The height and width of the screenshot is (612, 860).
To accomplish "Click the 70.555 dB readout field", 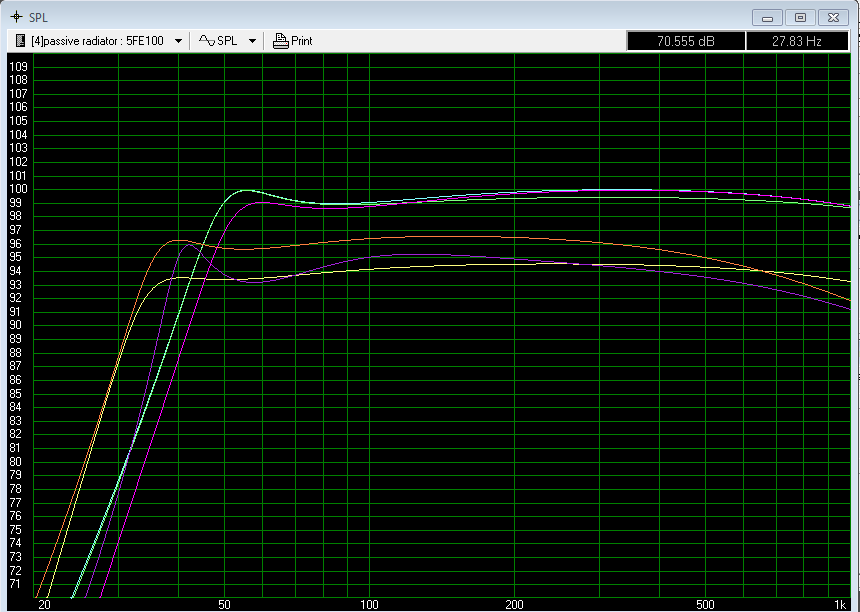I will [x=686, y=41].
